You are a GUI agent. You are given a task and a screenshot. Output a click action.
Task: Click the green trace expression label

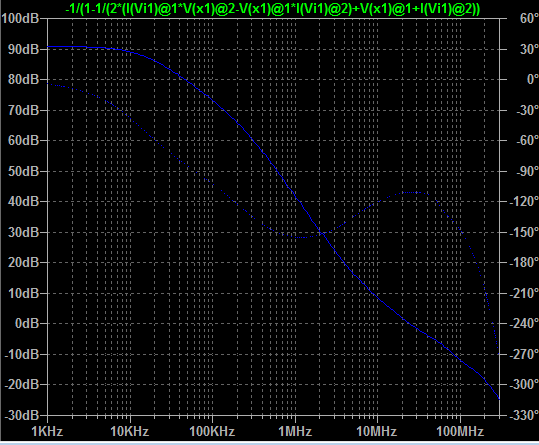273,8
